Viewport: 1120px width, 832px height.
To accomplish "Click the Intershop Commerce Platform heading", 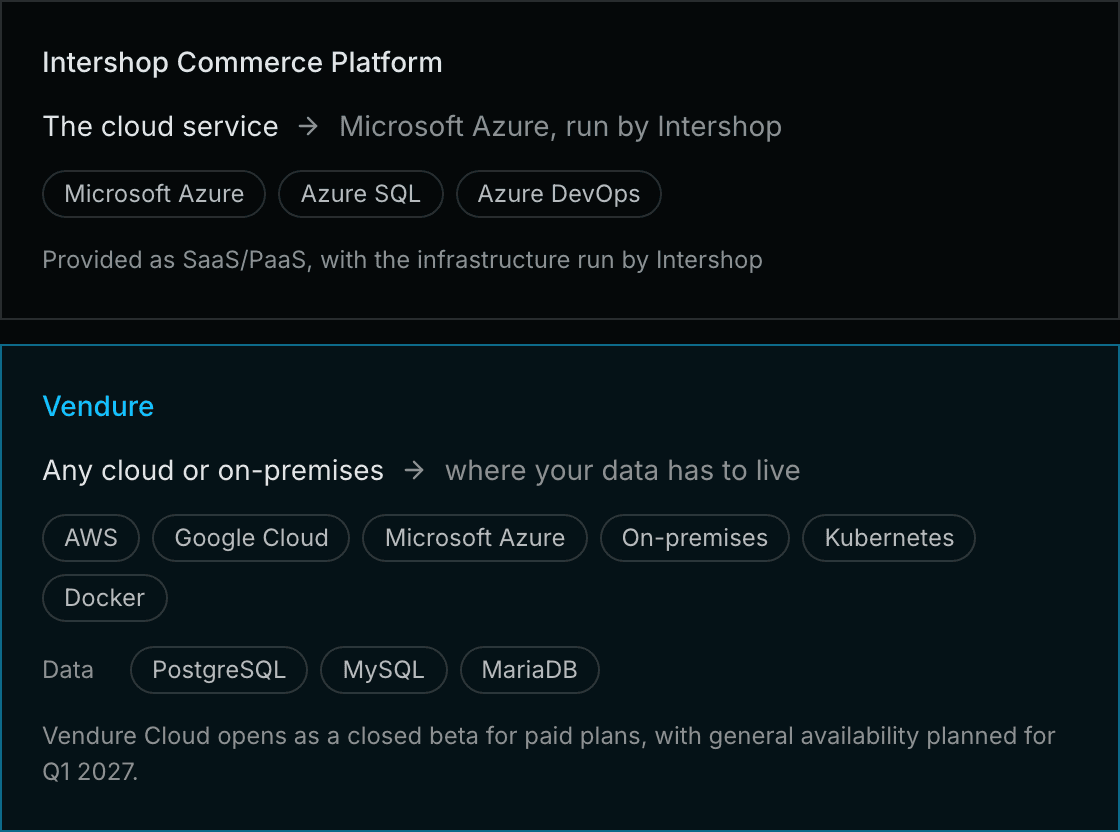I will point(242,63).
